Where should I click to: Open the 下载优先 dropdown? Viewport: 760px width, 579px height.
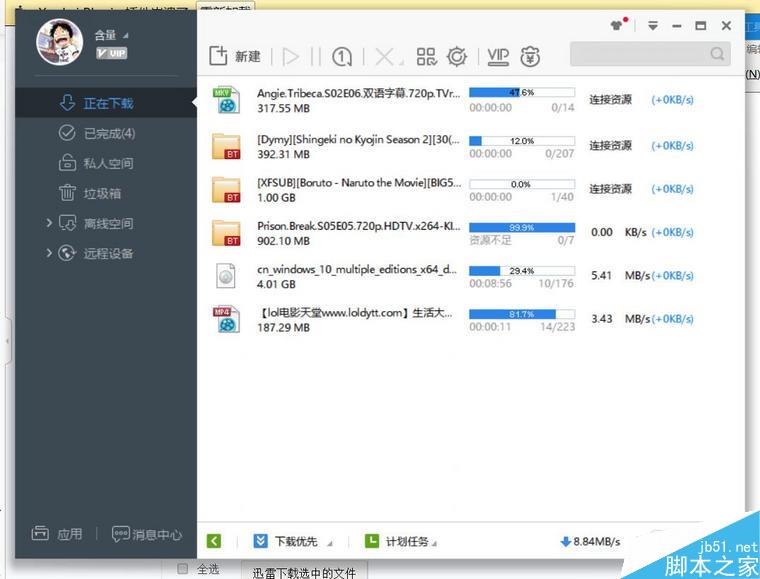click(x=293, y=541)
